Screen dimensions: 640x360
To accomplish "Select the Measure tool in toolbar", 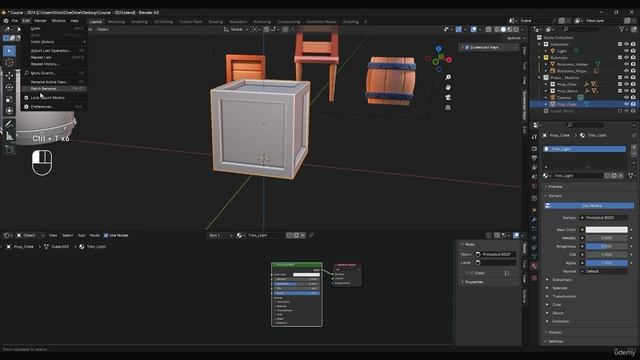I will pos(9,136).
